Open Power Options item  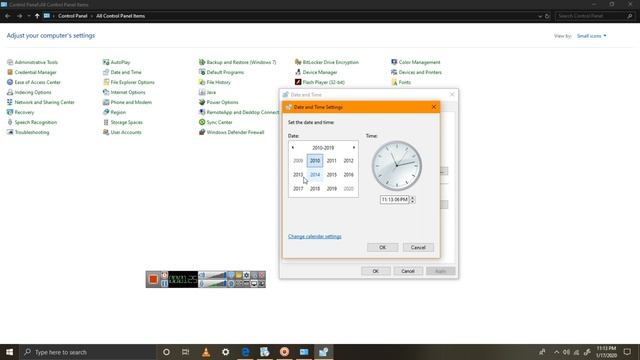218,102
